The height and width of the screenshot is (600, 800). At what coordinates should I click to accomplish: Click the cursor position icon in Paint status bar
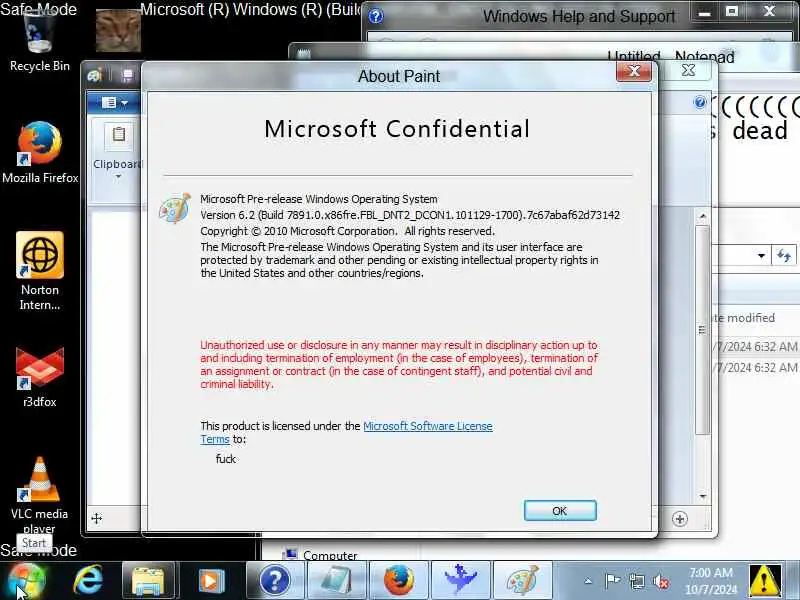(x=96, y=519)
